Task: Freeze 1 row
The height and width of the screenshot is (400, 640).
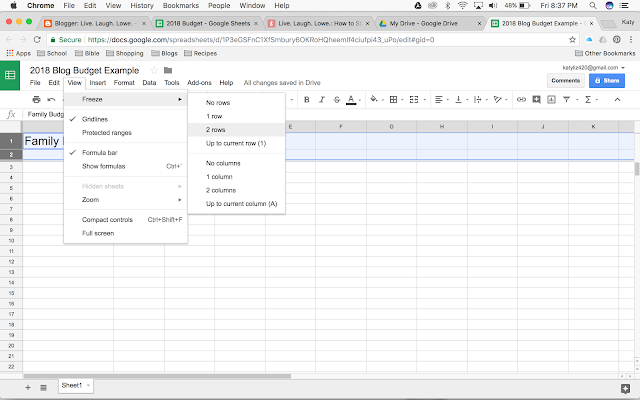Action: (x=237, y=116)
